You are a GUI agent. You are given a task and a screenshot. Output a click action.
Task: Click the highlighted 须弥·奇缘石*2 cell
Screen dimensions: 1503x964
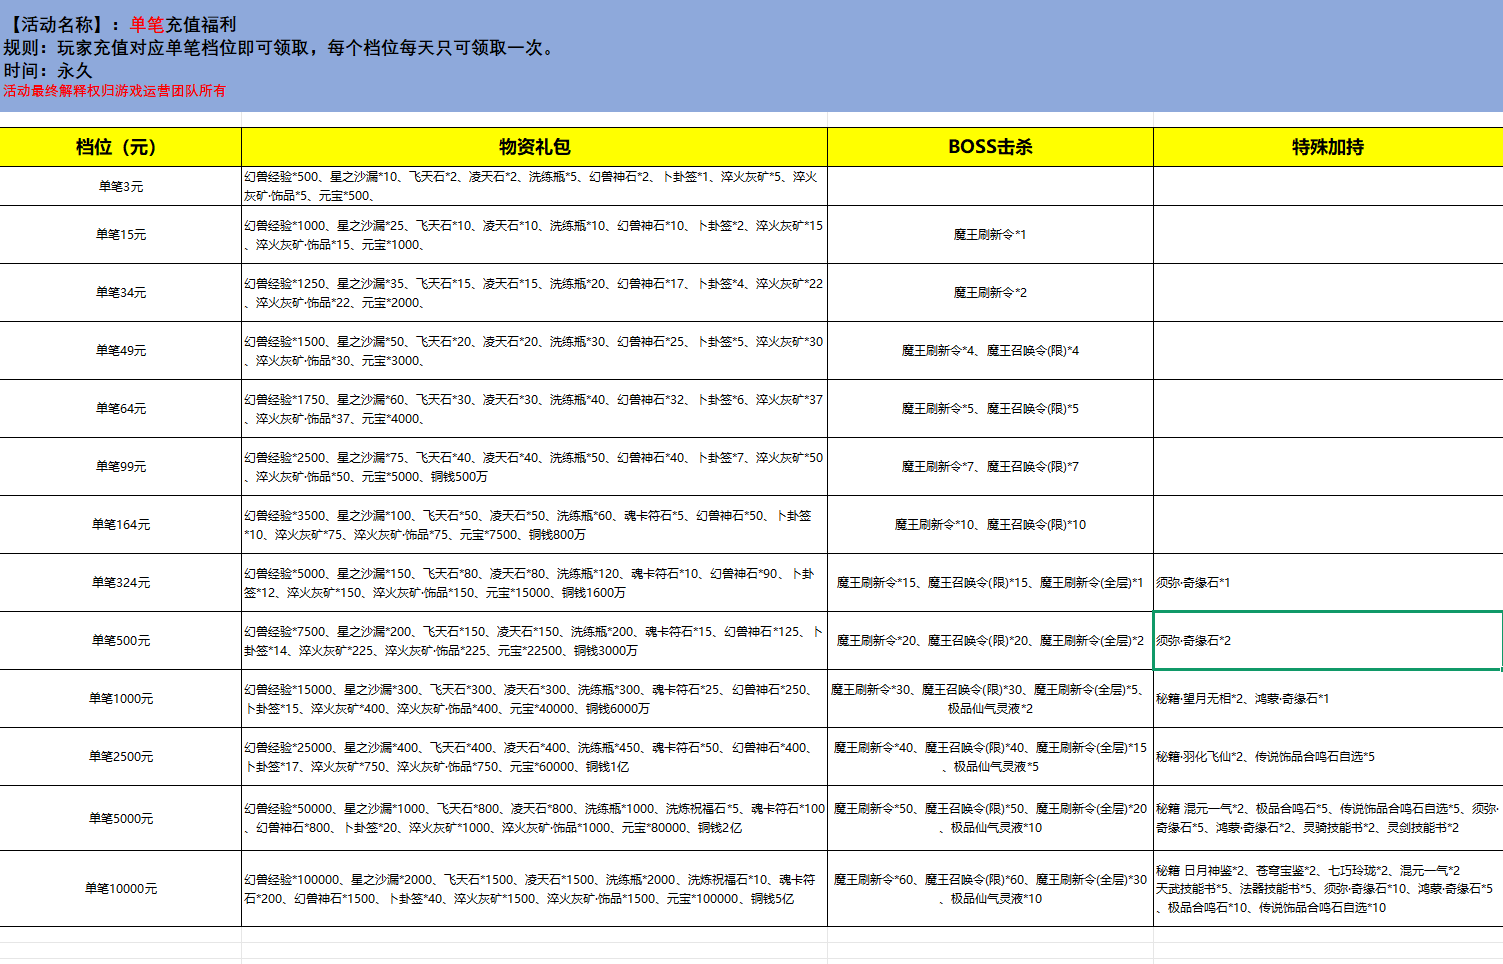click(1327, 640)
